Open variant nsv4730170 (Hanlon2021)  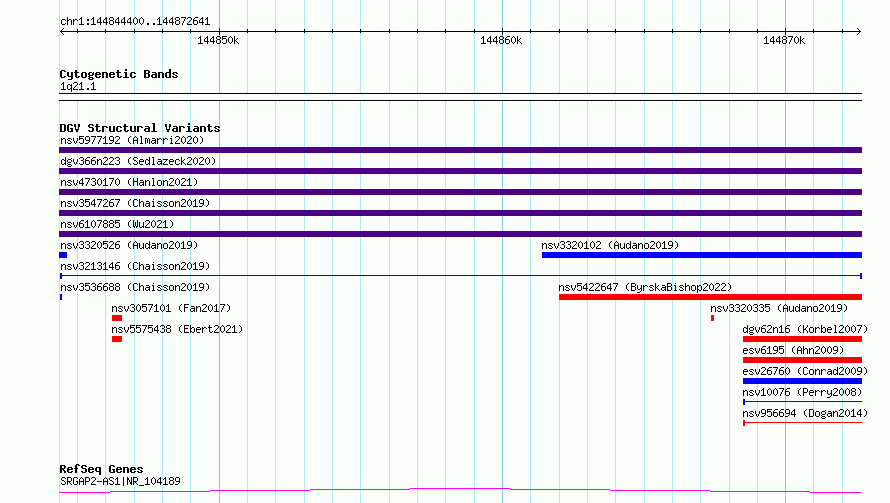point(129,182)
